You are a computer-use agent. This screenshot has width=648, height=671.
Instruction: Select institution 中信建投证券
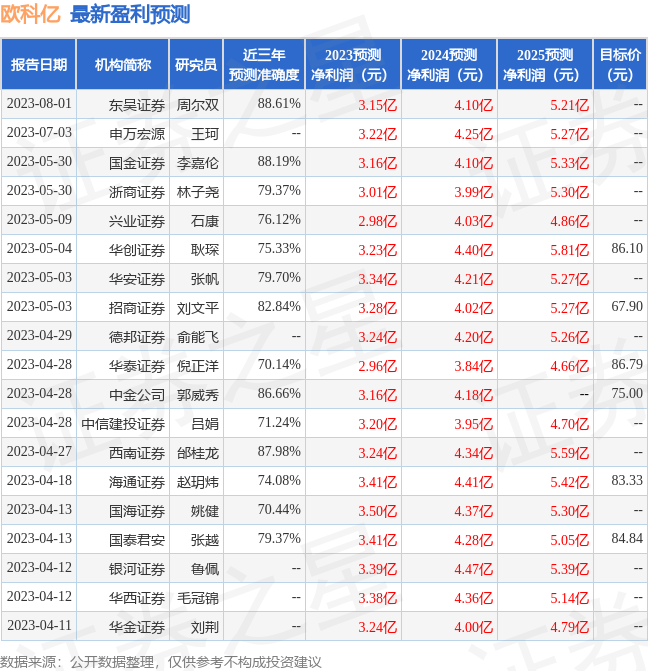123,425
